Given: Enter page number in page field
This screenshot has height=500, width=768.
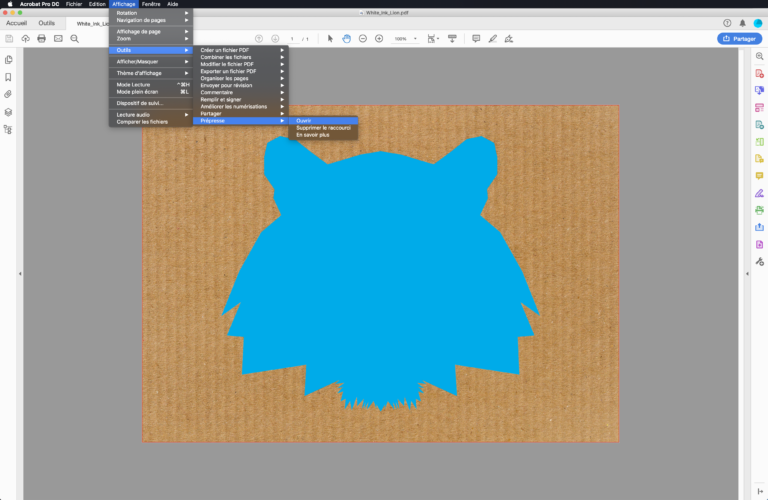Looking at the screenshot, I should pyautogui.click(x=292, y=38).
